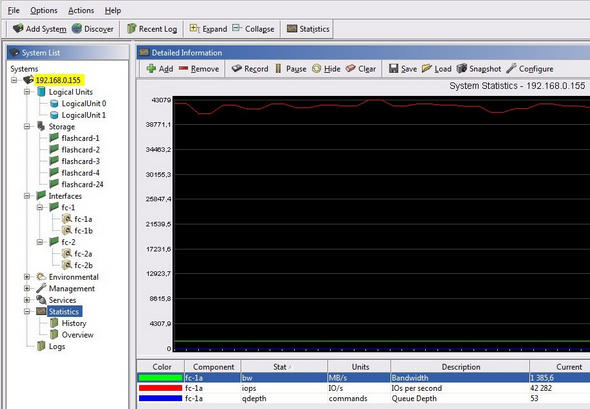Image resolution: width=590 pixels, height=409 pixels.
Task: Select the fc-1b port
Action: point(83,231)
